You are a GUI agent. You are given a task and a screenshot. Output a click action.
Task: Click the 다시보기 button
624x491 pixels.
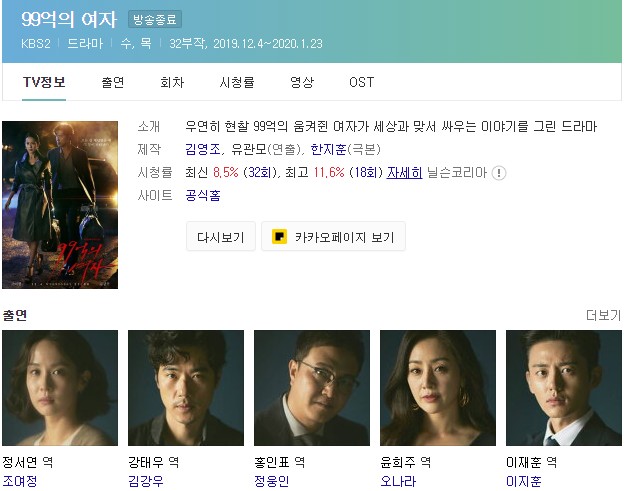[221, 236]
